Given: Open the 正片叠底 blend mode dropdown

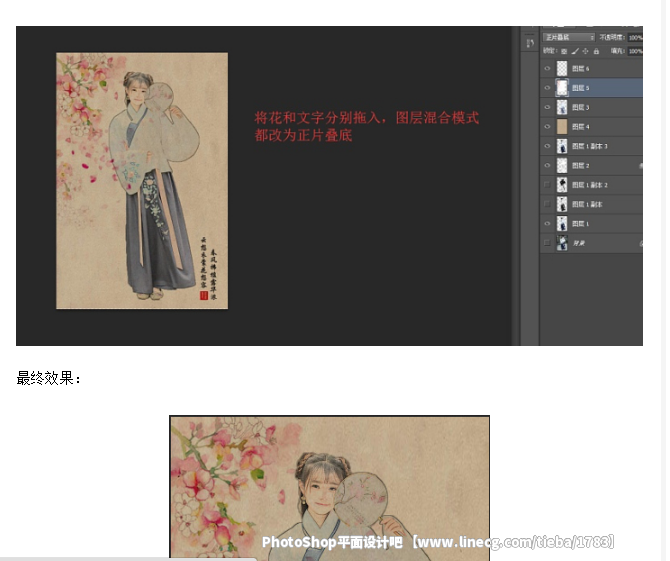Looking at the screenshot, I should pyautogui.click(x=568, y=38).
